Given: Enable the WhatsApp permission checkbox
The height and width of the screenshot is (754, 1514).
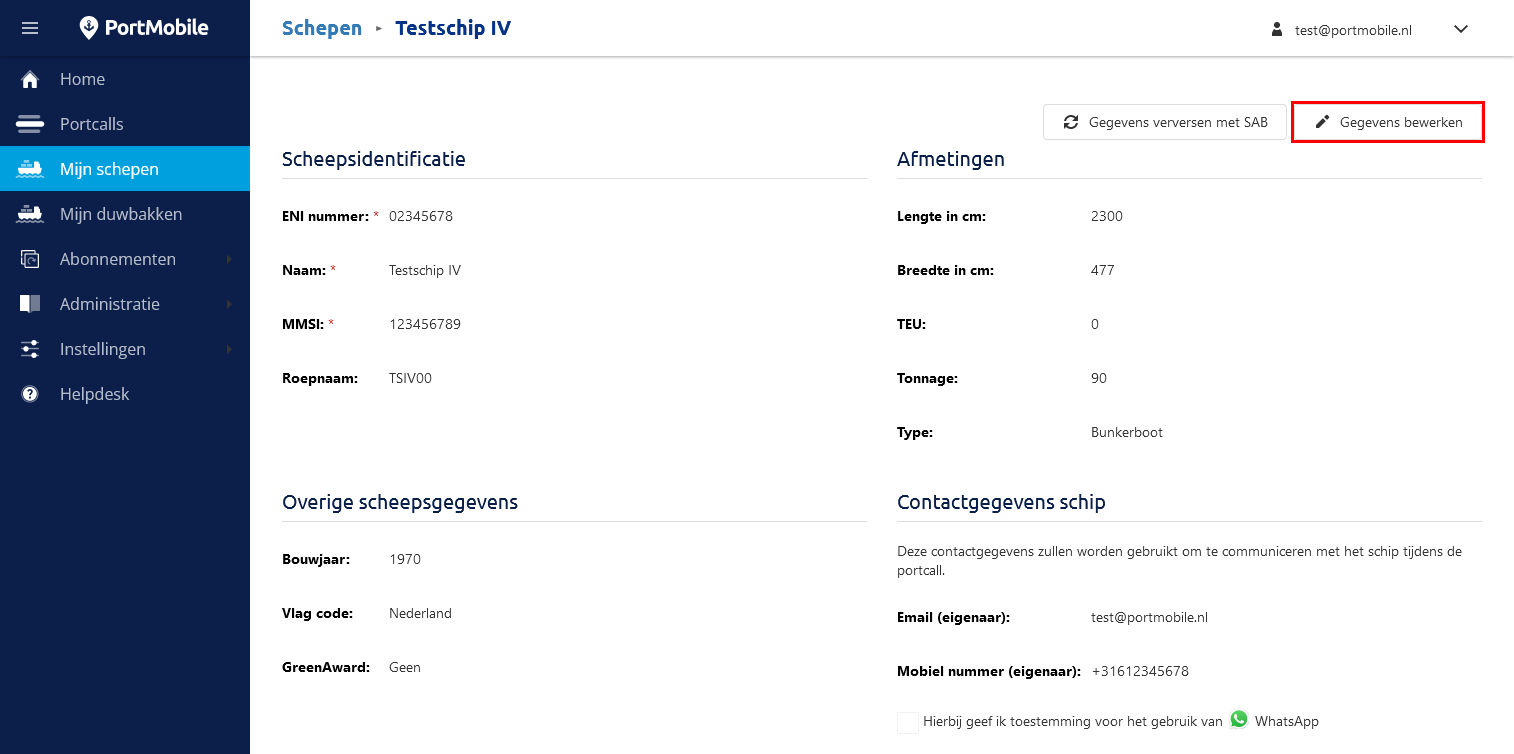Looking at the screenshot, I should [908, 722].
